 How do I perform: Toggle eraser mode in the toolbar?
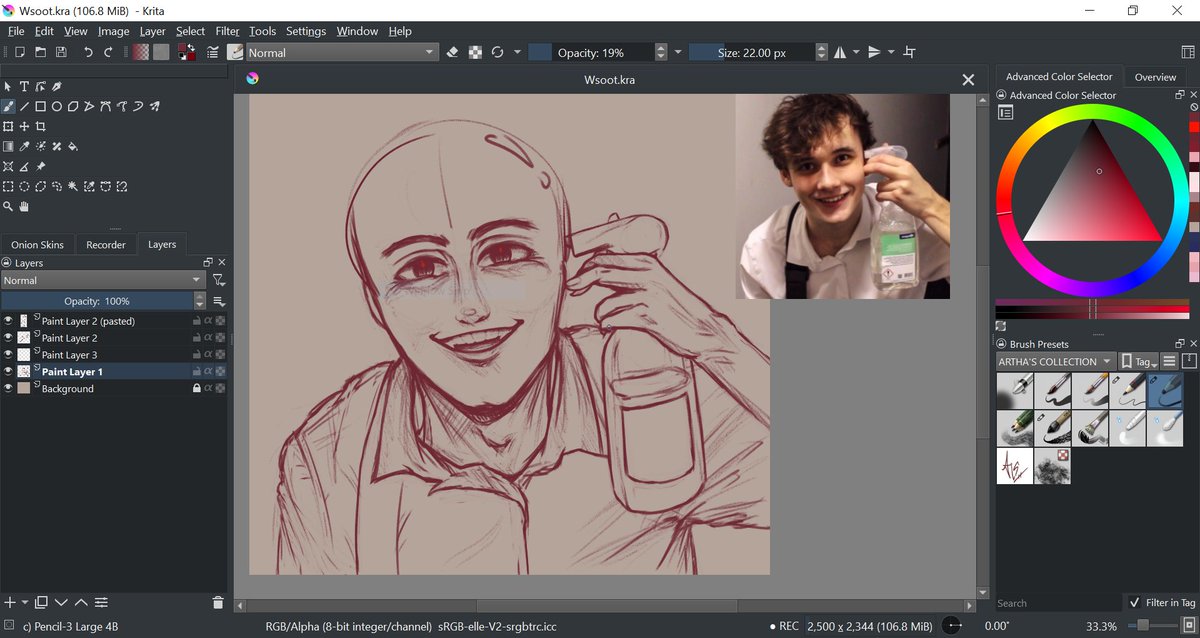click(452, 52)
